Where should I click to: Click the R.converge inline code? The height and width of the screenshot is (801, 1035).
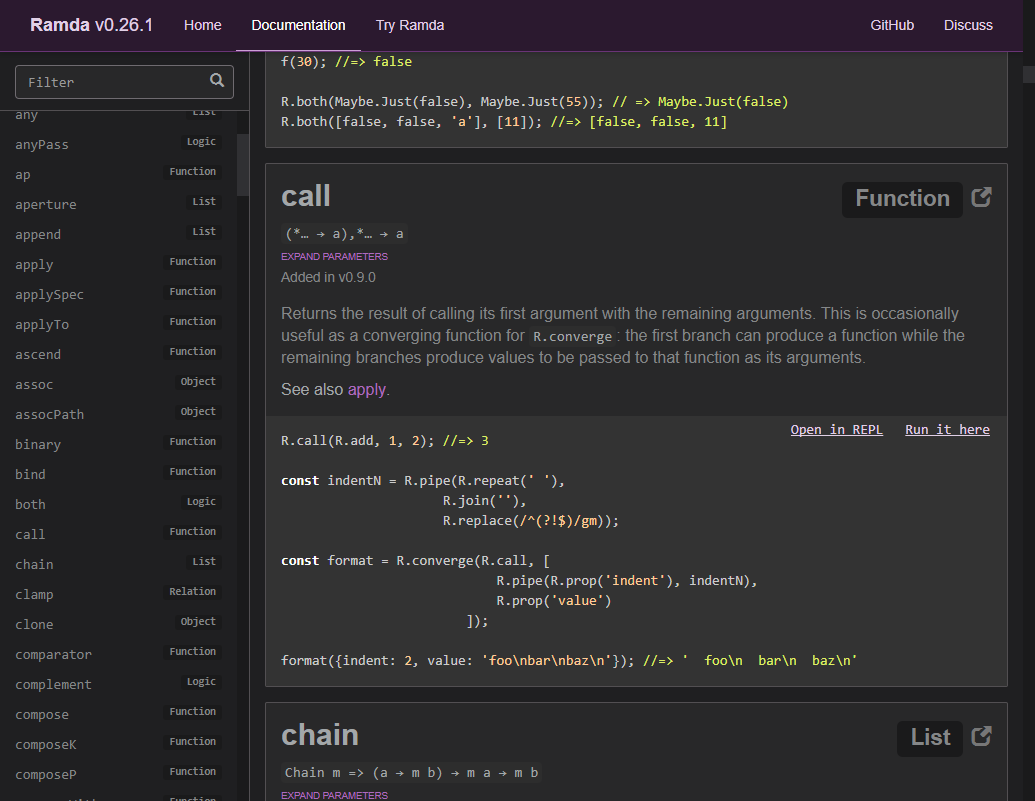click(572, 336)
